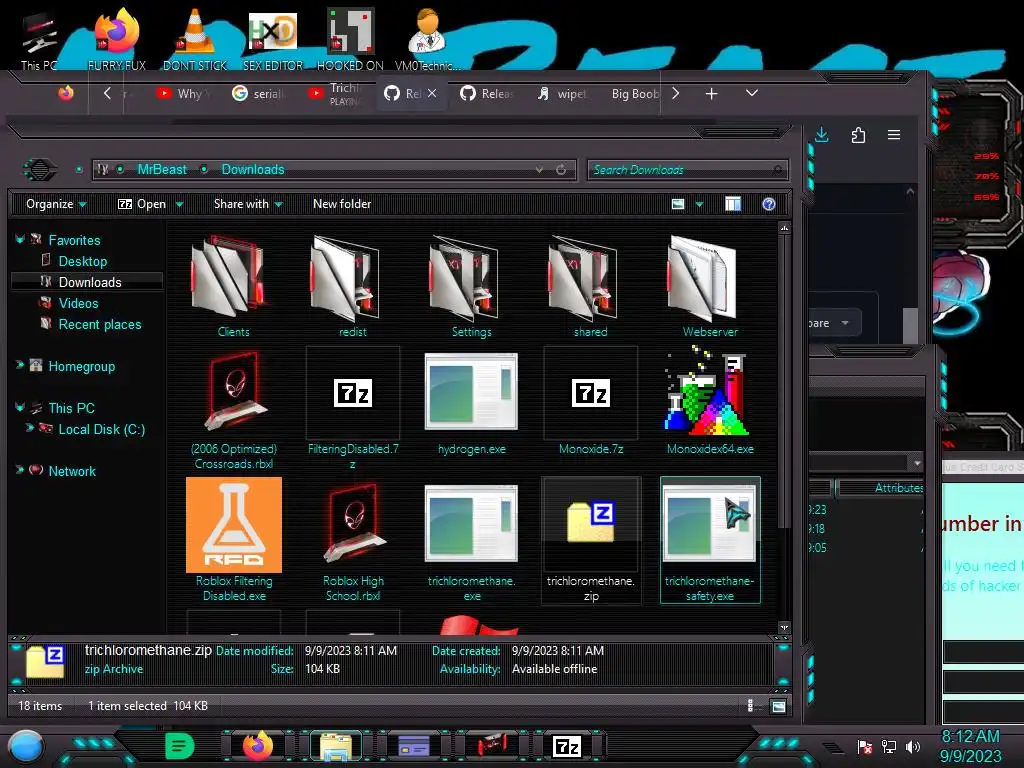Screen dimensions: 1024x768
Task: Click the Open toolbar button
Action: (142, 204)
